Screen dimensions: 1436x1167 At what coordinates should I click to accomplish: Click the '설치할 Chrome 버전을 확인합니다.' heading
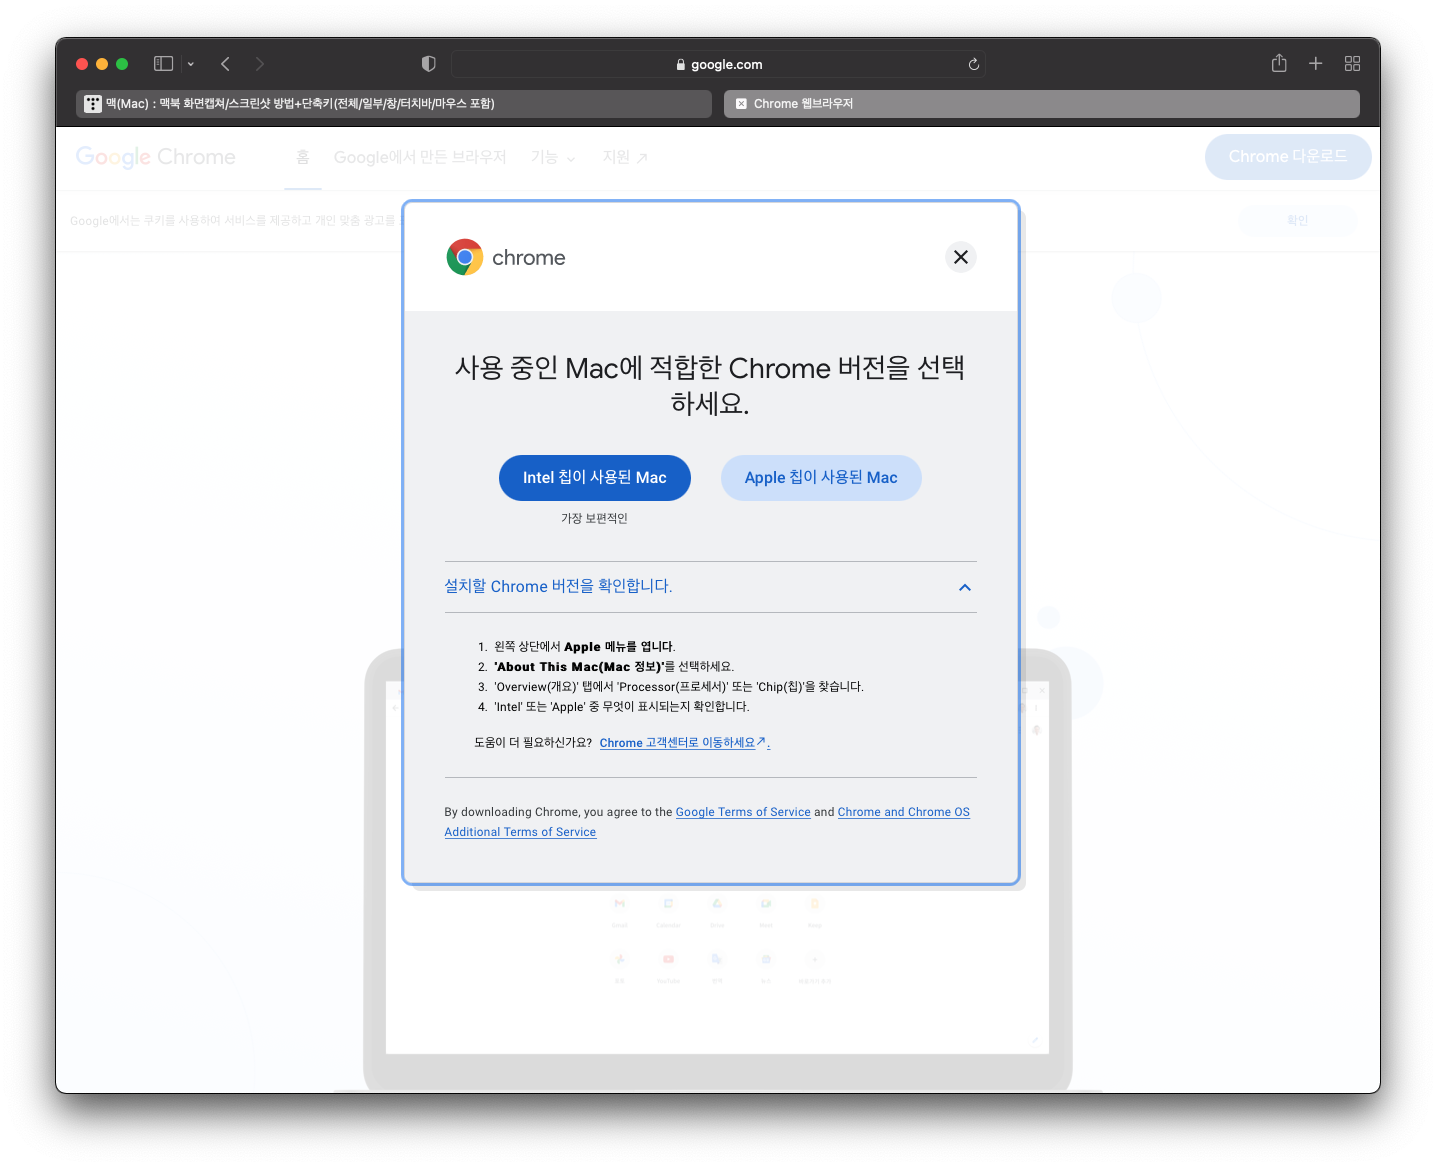[x=558, y=586]
